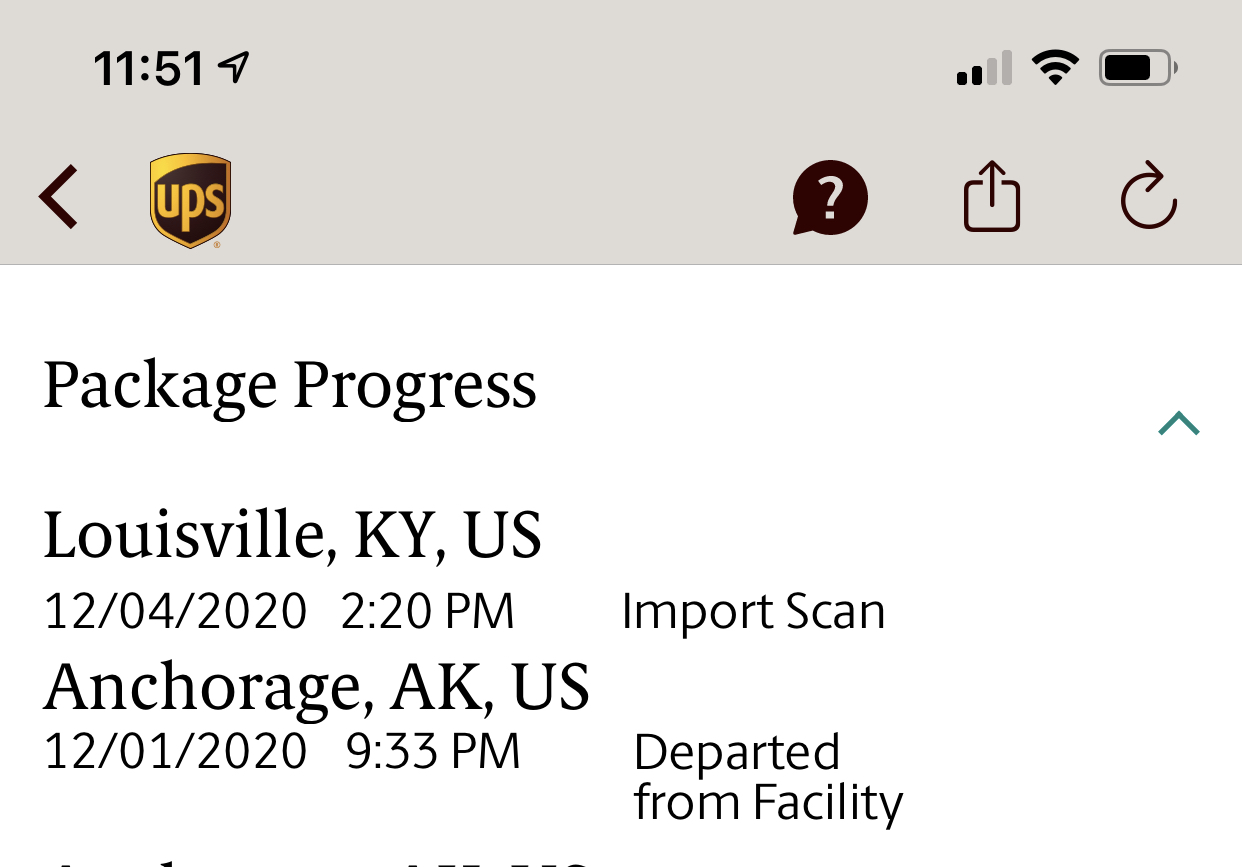The width and height of the screenshot is (1242, 867).
Task: Tap the UPS shield logo
Action: [191, 200]
